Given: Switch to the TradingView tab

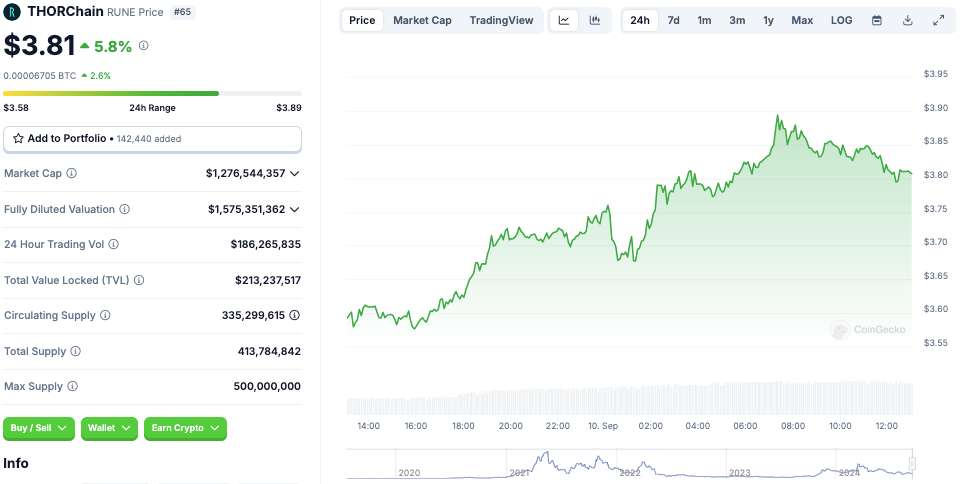Looking at the screenshot, I should pos(501,20).
